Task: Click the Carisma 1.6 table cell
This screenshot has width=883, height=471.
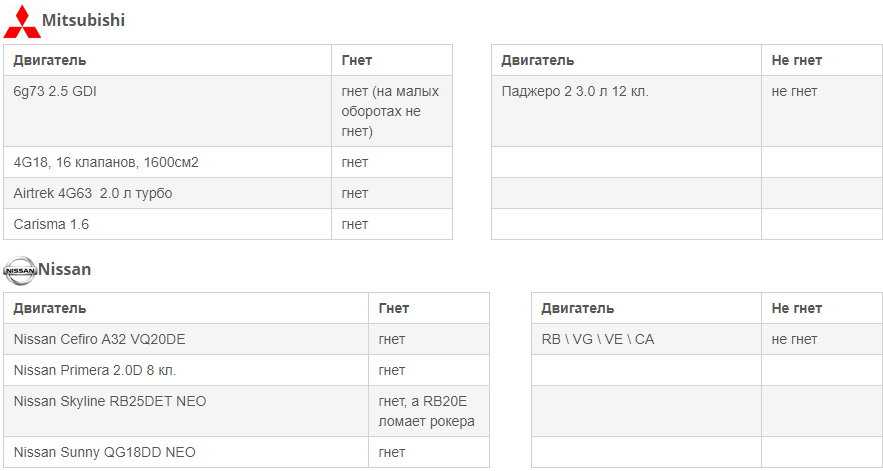Action: point(167,224)
